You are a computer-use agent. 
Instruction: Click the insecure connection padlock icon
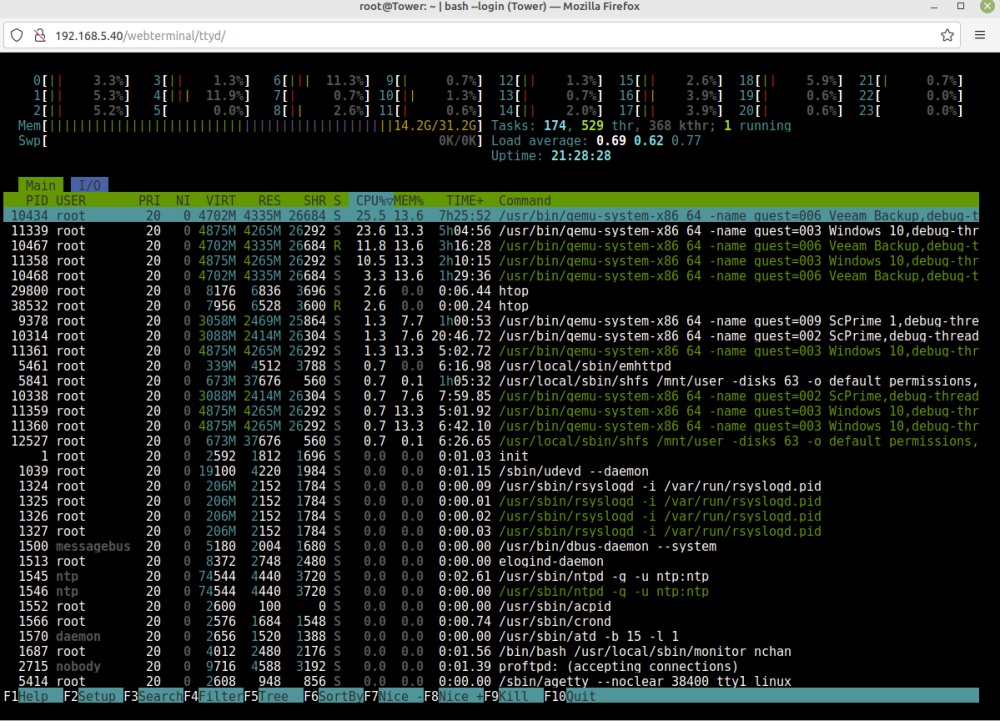pyautogui.click(x=40, y=35)
